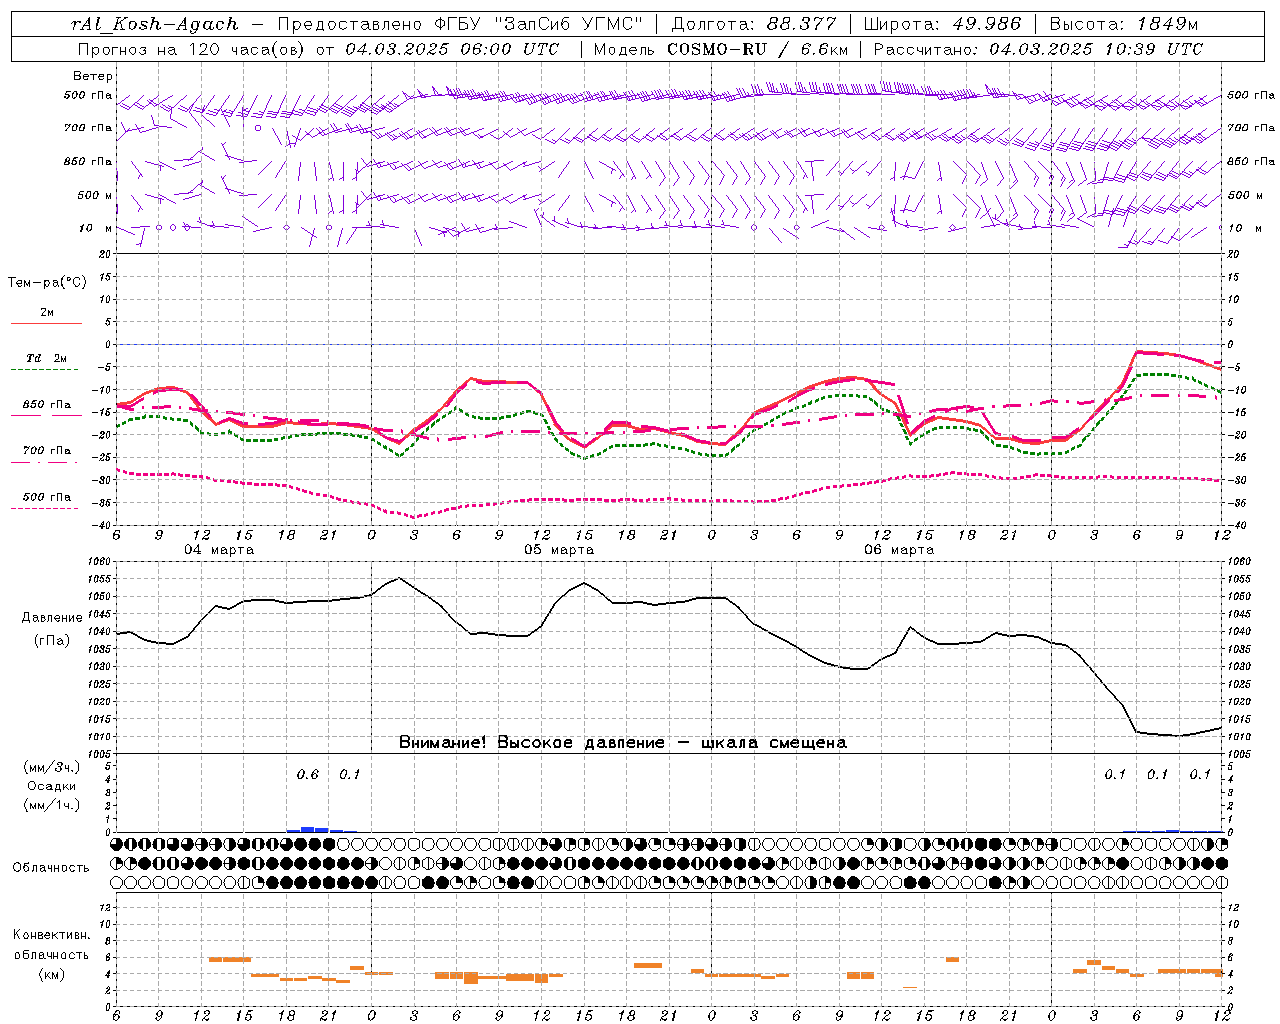Click the Рассчитано: 04.03.2025 10:39 UTC text
The width and height of the screenshot is (1280, 1024).
click(1038, 48)
